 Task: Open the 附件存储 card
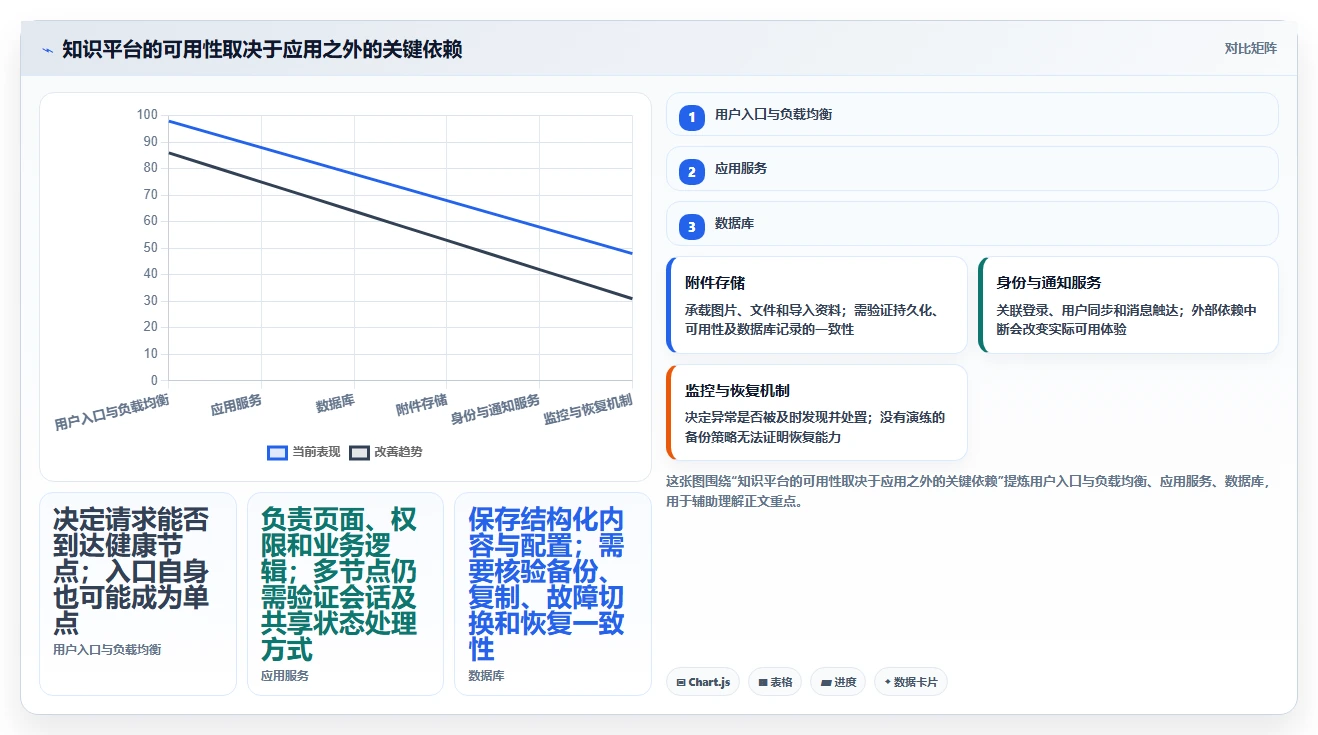point(817,305)
